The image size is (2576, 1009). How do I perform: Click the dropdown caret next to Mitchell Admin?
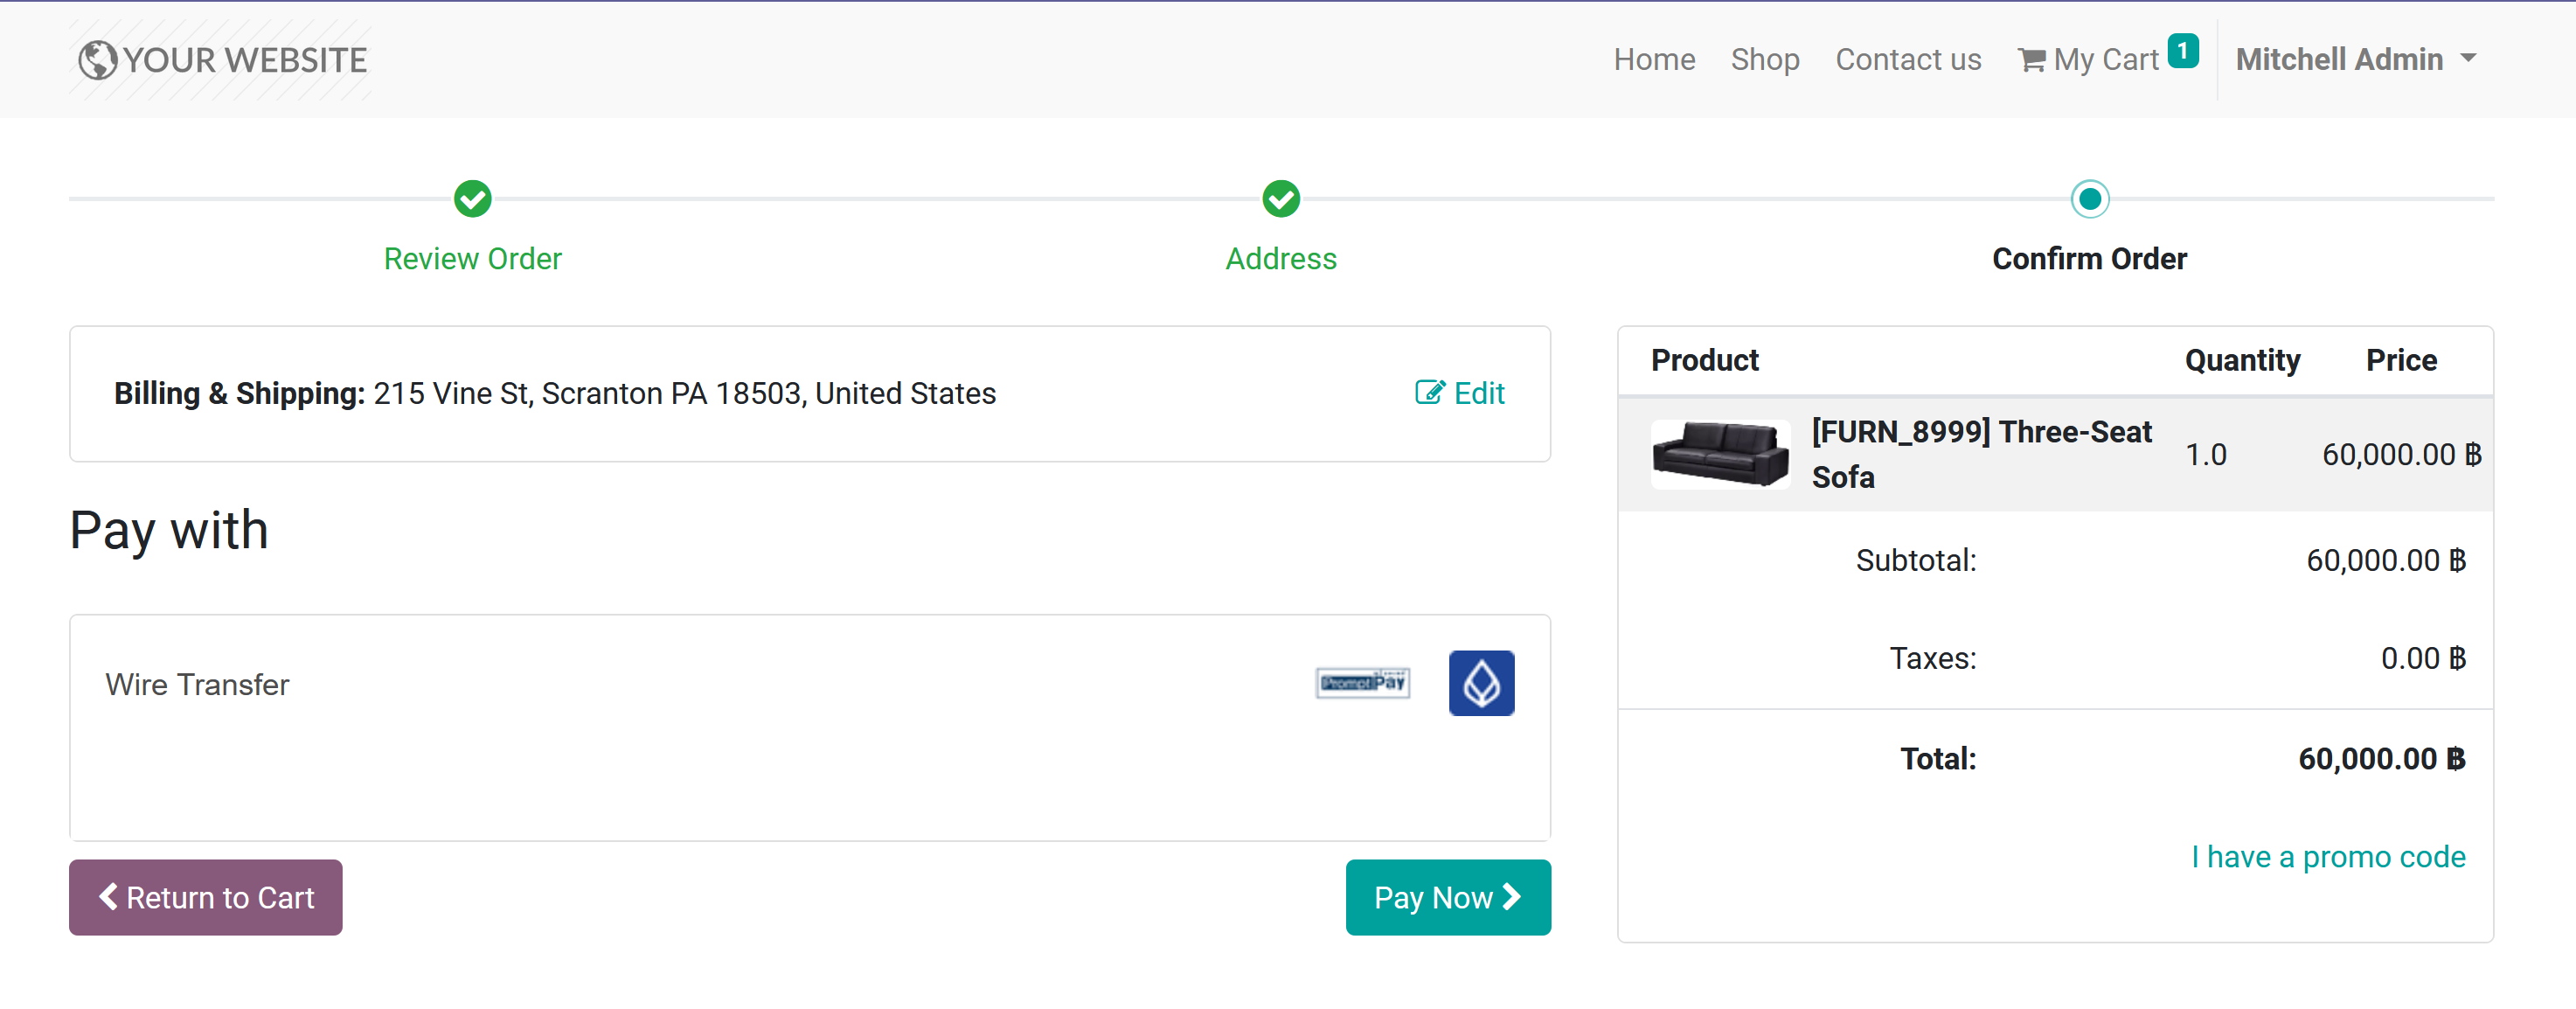coord(2469,59)
